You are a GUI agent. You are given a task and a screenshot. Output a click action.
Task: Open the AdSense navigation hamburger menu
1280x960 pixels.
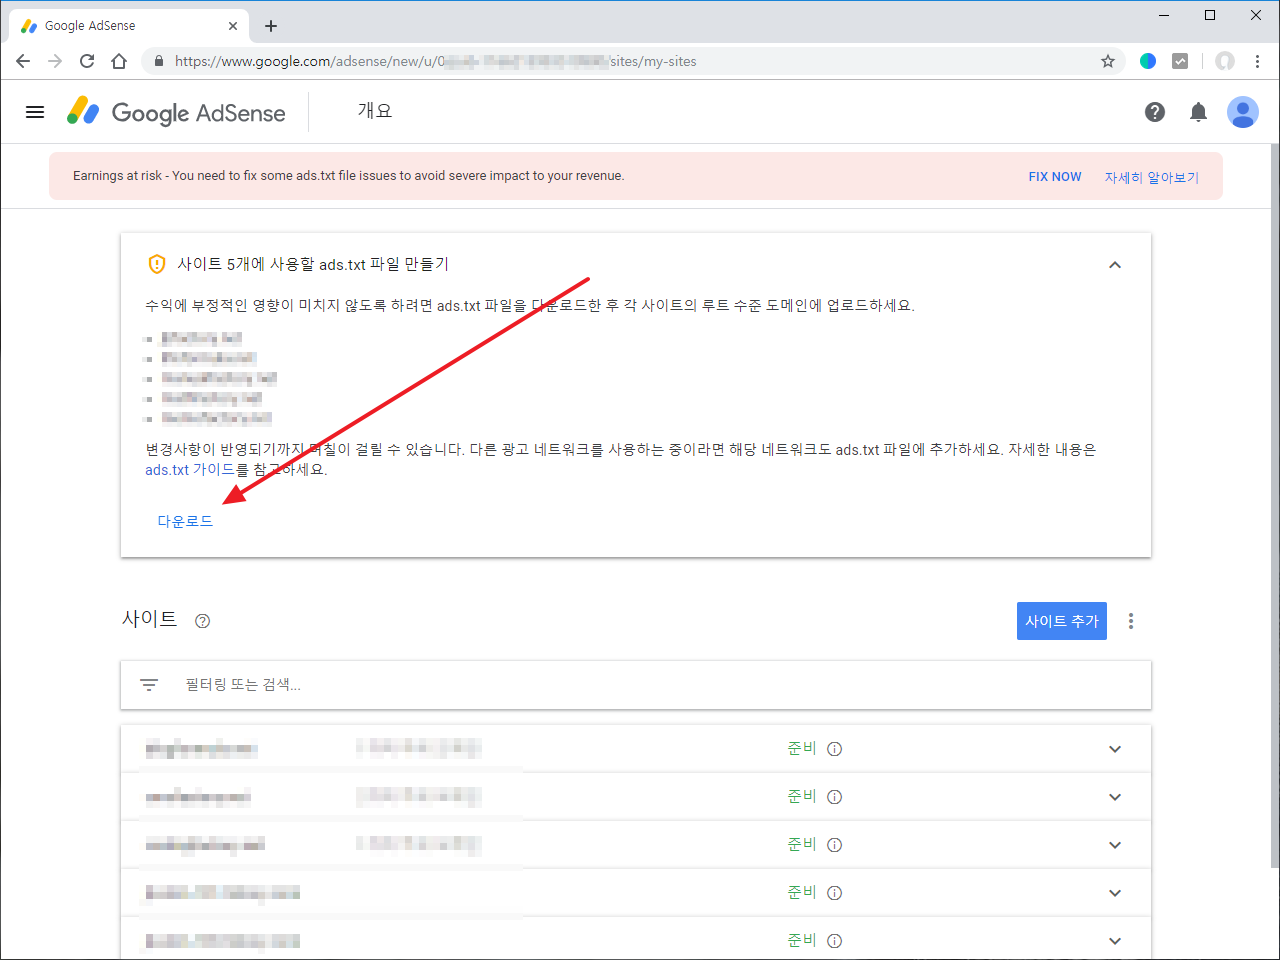click(x=34, y=112)
